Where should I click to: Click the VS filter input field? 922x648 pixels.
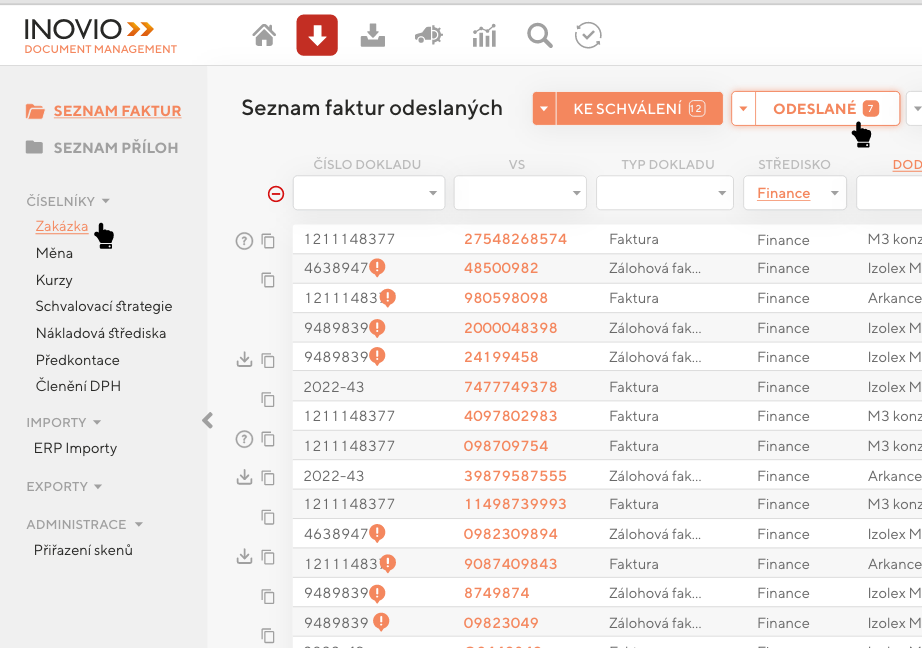point(510,193)
